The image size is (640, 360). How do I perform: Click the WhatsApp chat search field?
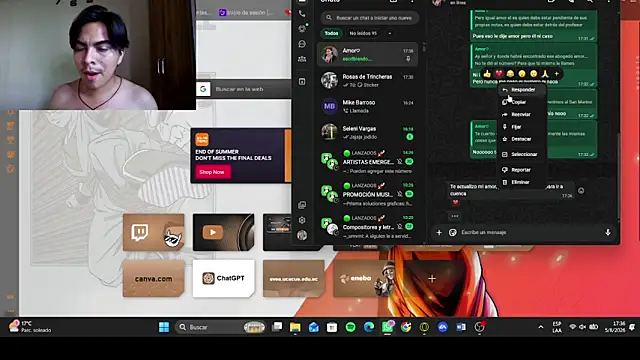click(370, 18)
